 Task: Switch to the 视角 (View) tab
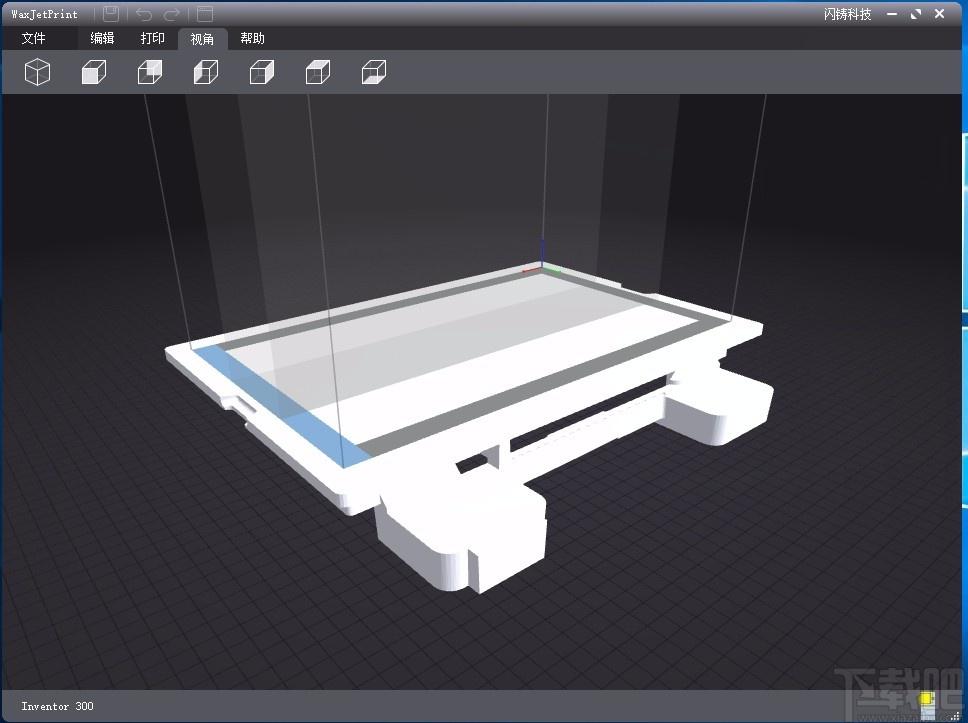tap(202, 39)
